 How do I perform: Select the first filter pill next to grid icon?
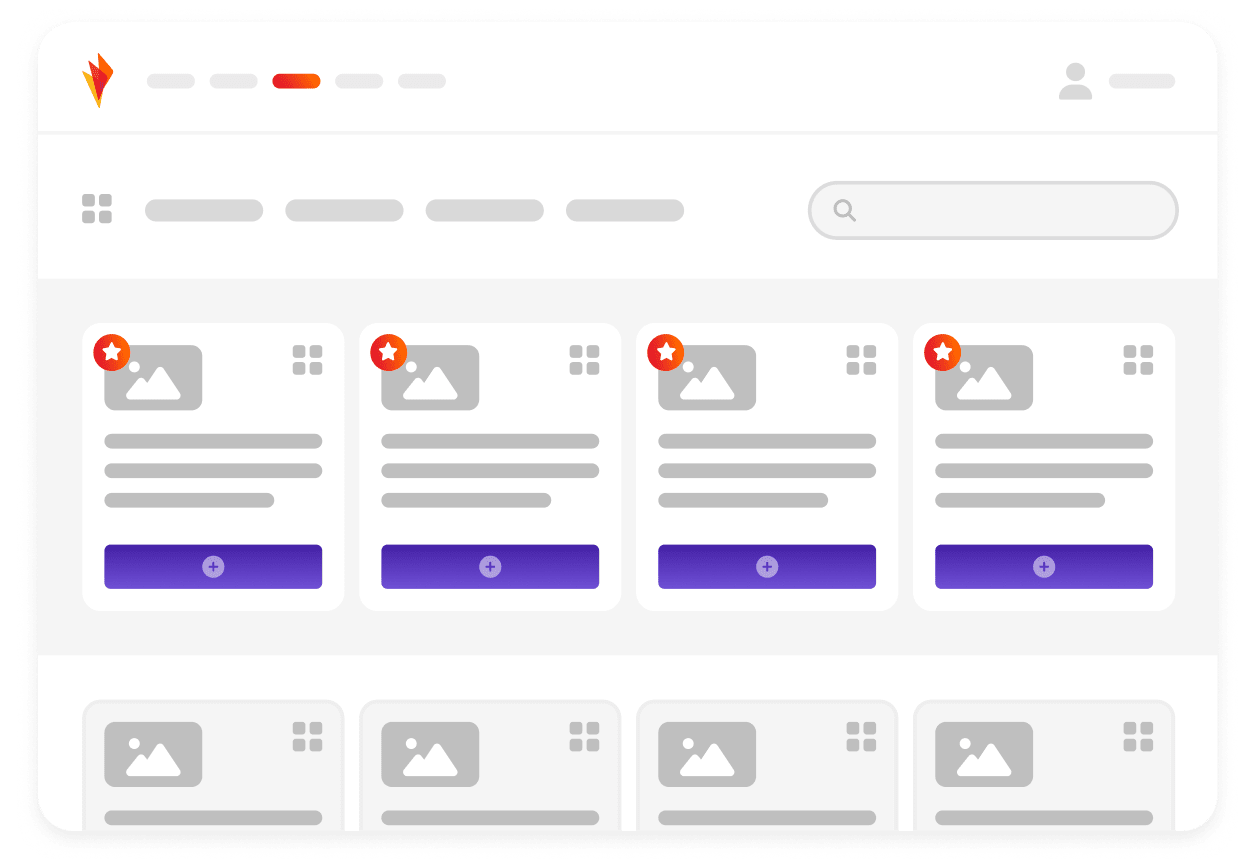[204, 210]
